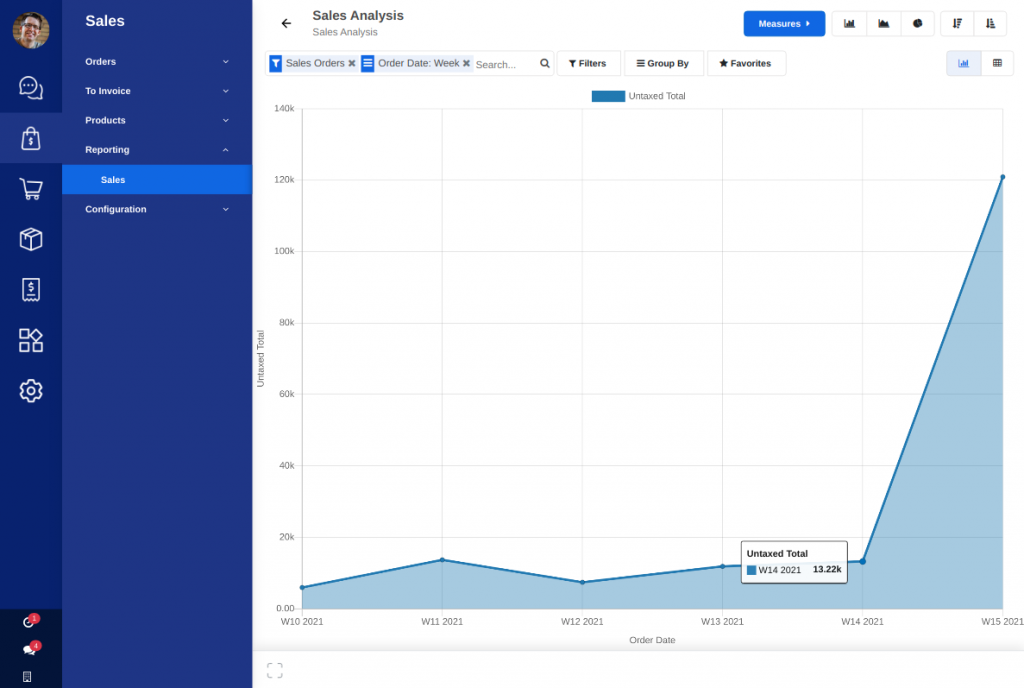Sort chart data in descending order
Screen dimensions: 1024x688
pyautogui.click(x=957, y=23)
